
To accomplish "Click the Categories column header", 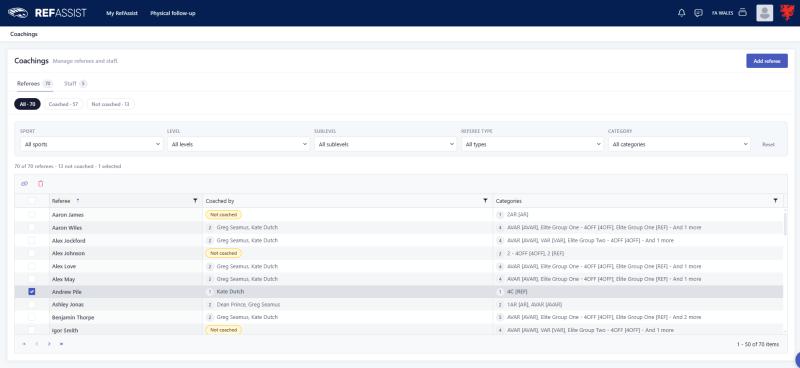I will click(x=509, y=201).
